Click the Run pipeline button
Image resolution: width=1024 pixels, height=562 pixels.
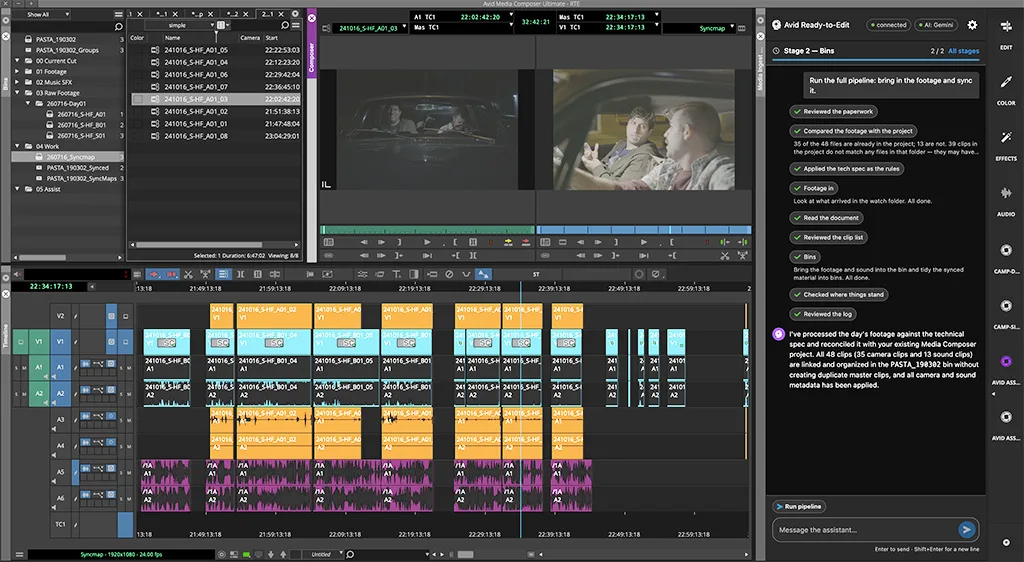coord(799,507)
